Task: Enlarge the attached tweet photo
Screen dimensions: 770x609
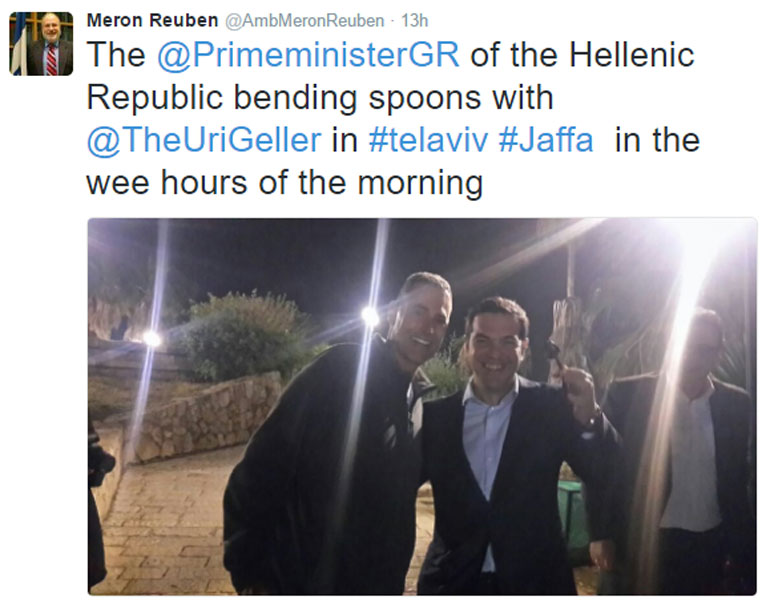Action: [x=422, y=406]
